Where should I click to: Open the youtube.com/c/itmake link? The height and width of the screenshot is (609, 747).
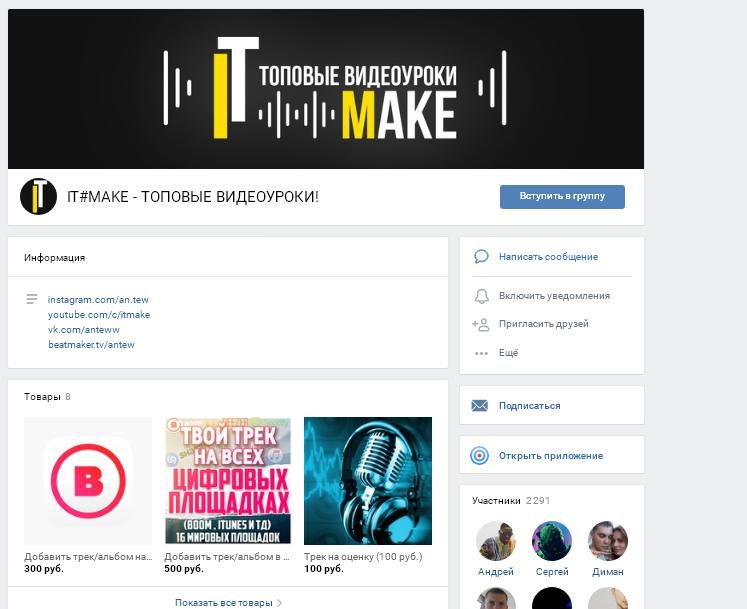pyautogui.click(x=99, y=315)
